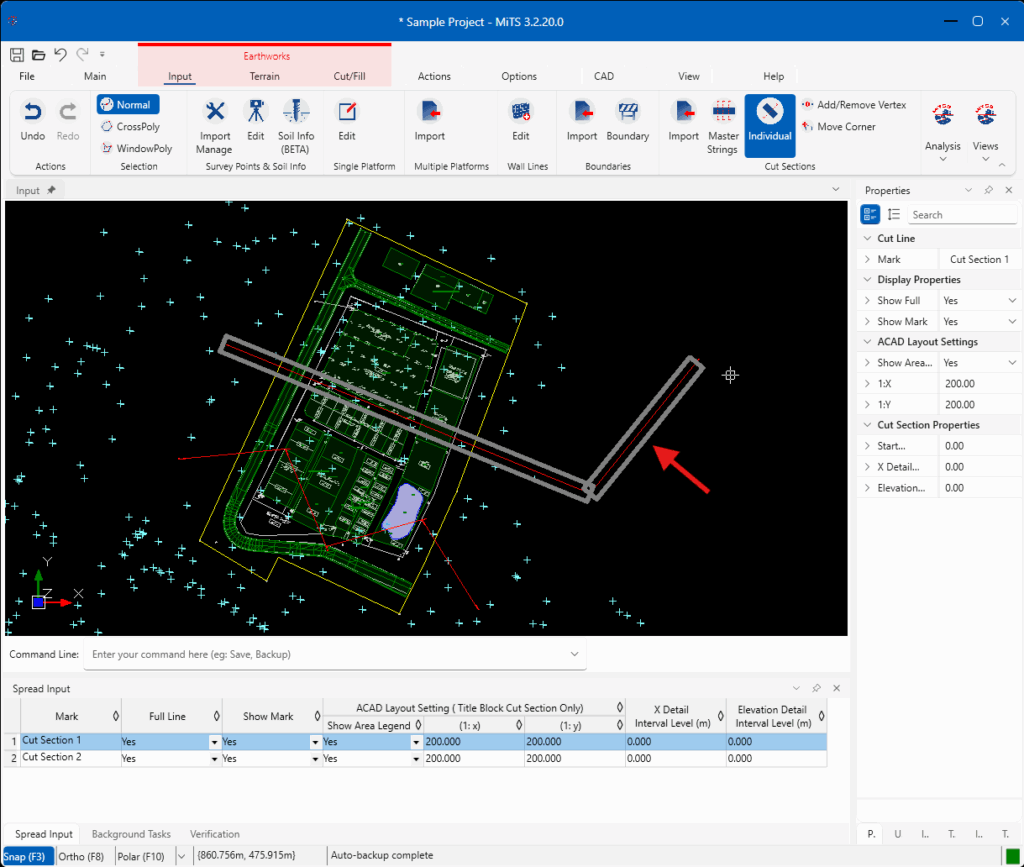Select Import Manage survey points tool
The height and width of the screenshot is (867, 1024).
215,127
